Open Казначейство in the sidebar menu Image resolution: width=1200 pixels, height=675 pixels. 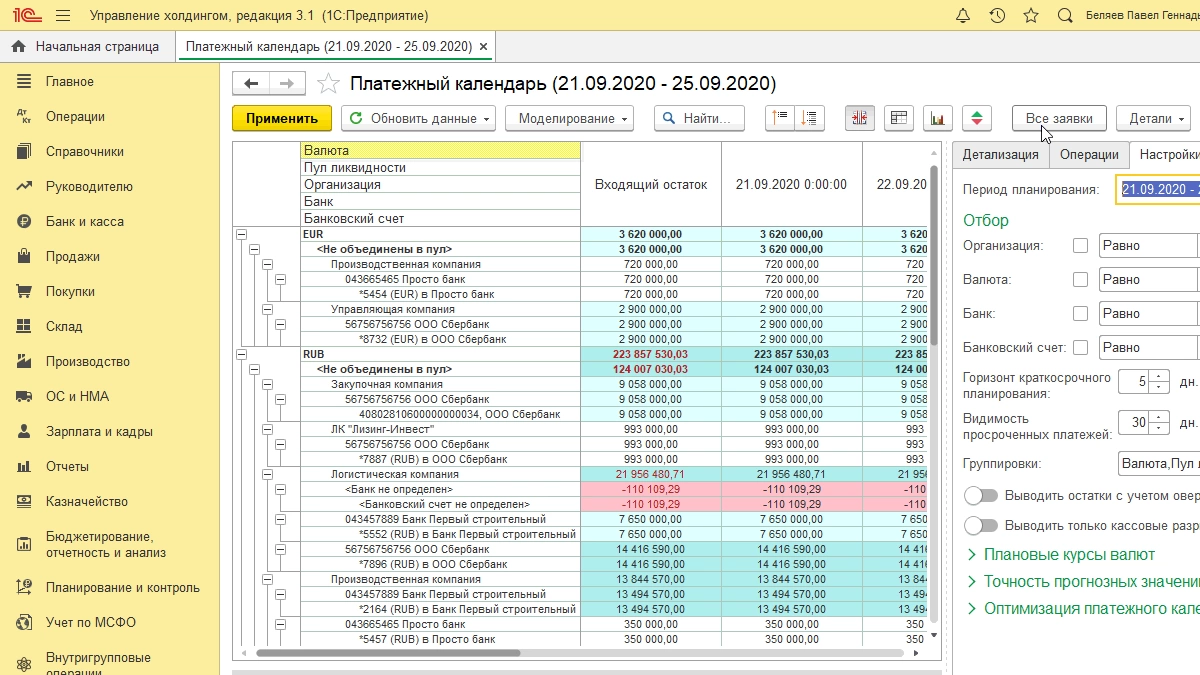click(86, 502)
